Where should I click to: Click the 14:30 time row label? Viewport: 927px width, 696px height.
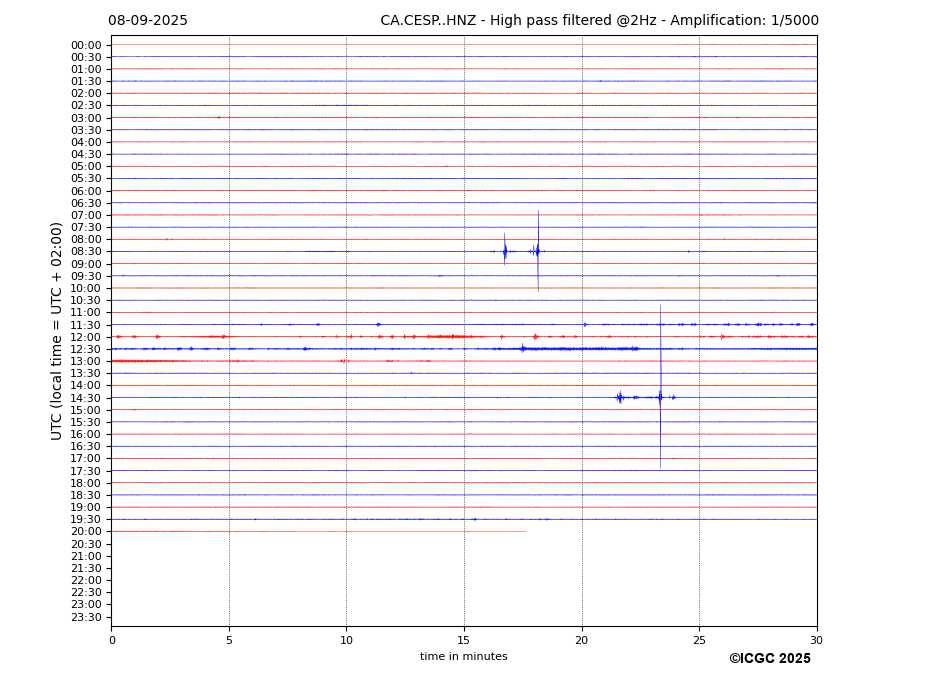[x=86, y=398]
